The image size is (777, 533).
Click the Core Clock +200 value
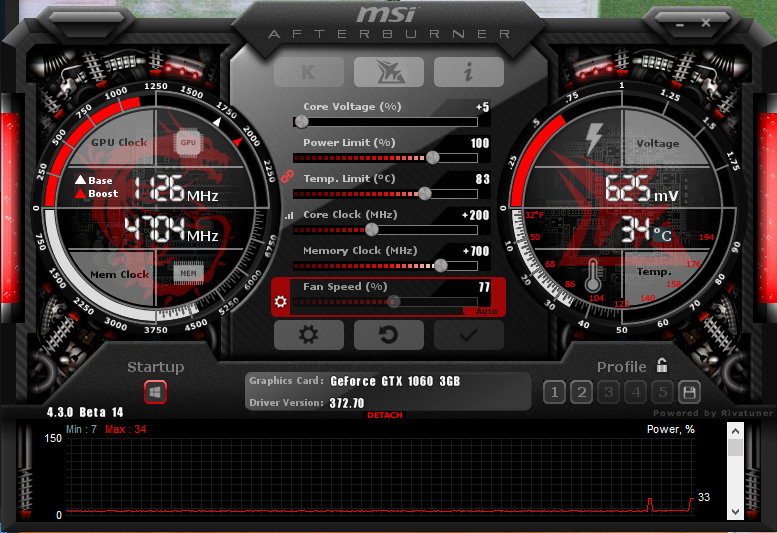tap(475, 215)
